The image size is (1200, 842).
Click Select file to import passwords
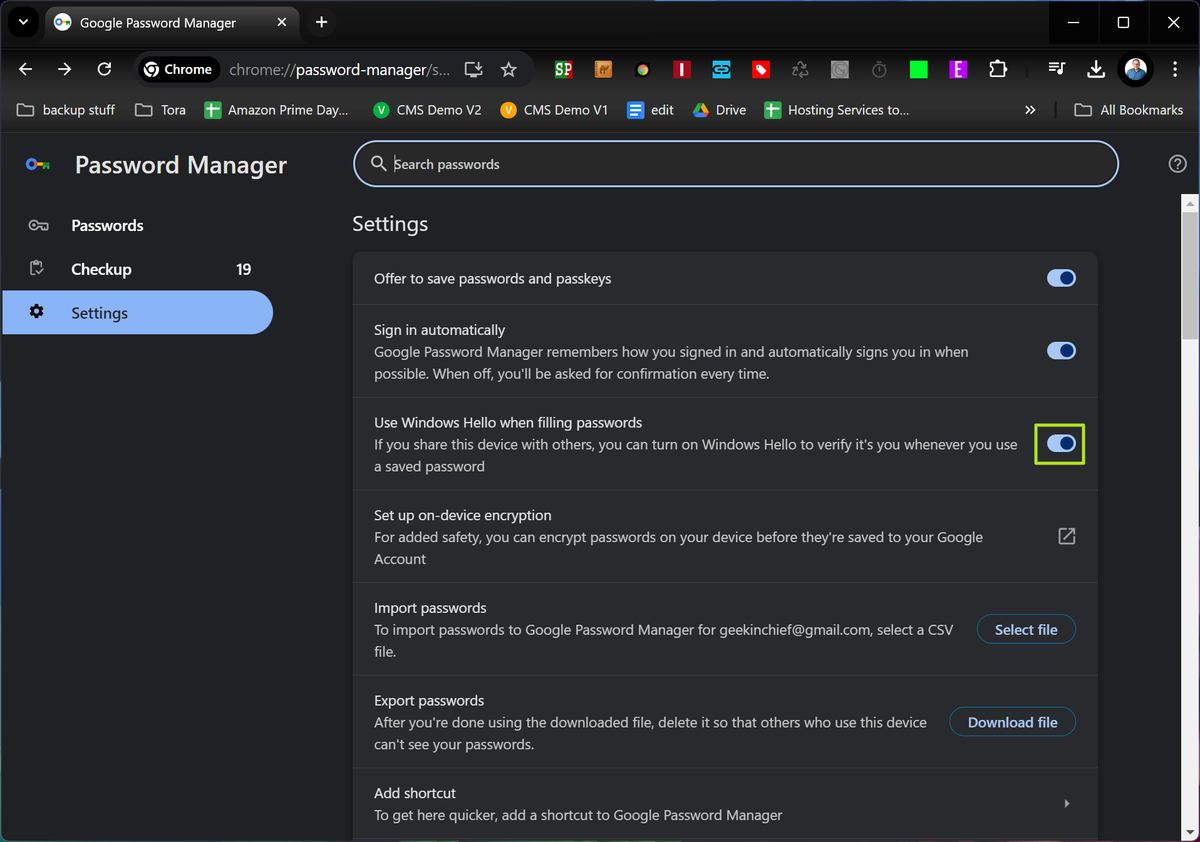pos(1026,629)
